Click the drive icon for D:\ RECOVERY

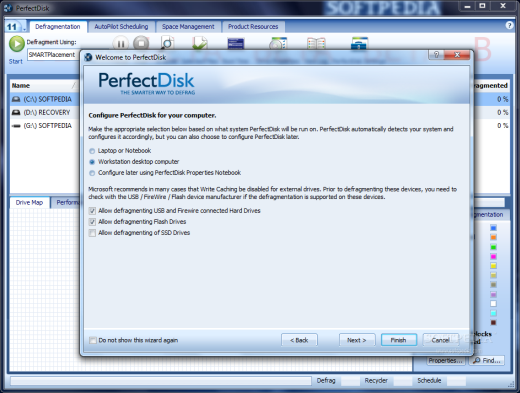[16, 113]
